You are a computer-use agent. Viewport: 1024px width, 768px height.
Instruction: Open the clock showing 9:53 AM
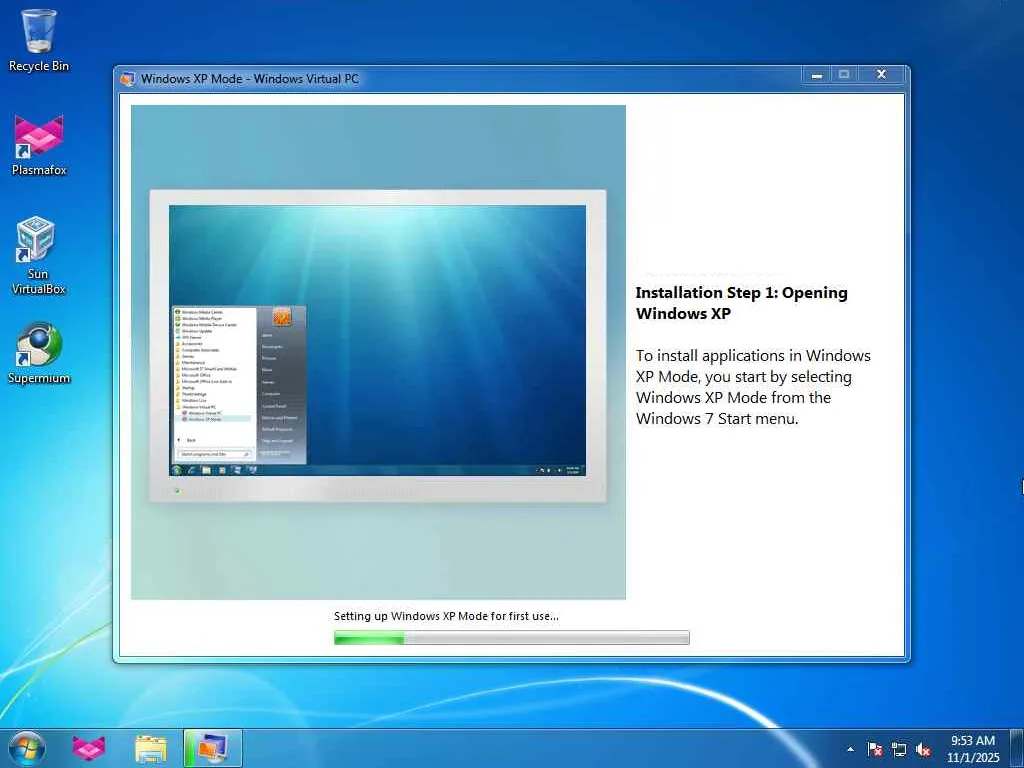pos(973,748)
